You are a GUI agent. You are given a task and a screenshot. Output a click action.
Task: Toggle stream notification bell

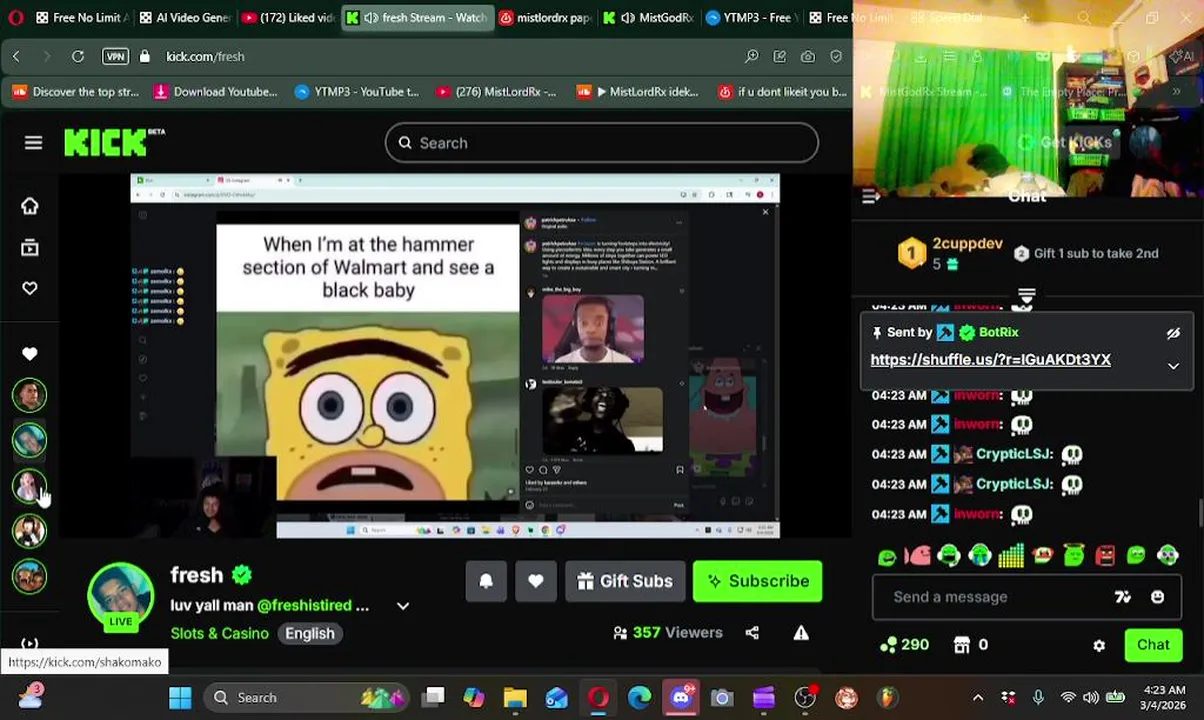click(486, 581)
